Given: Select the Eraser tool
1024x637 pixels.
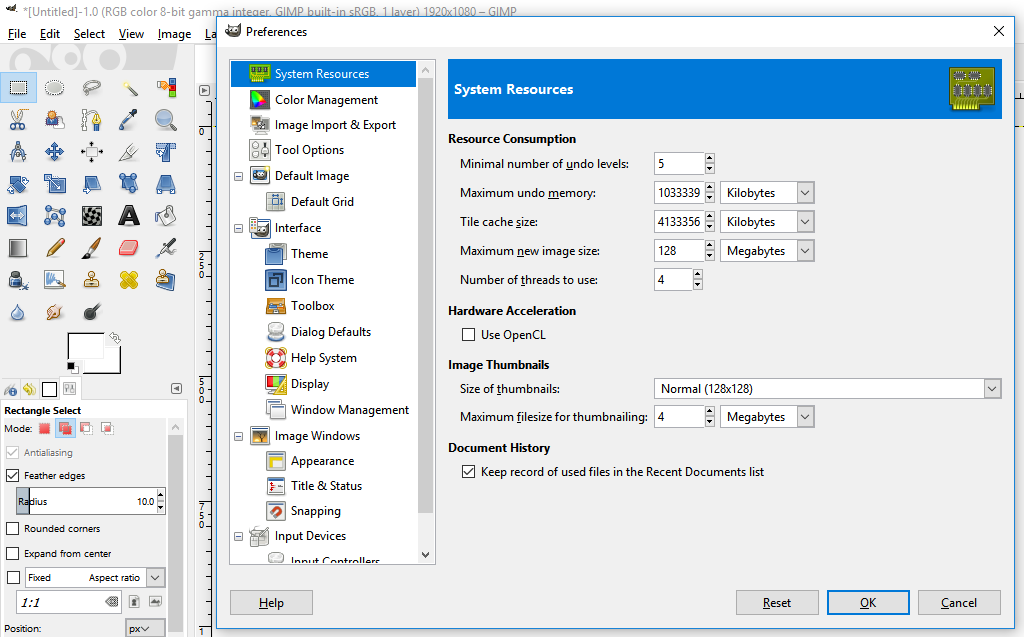Looking at the screenshot, I should [129, 248].
